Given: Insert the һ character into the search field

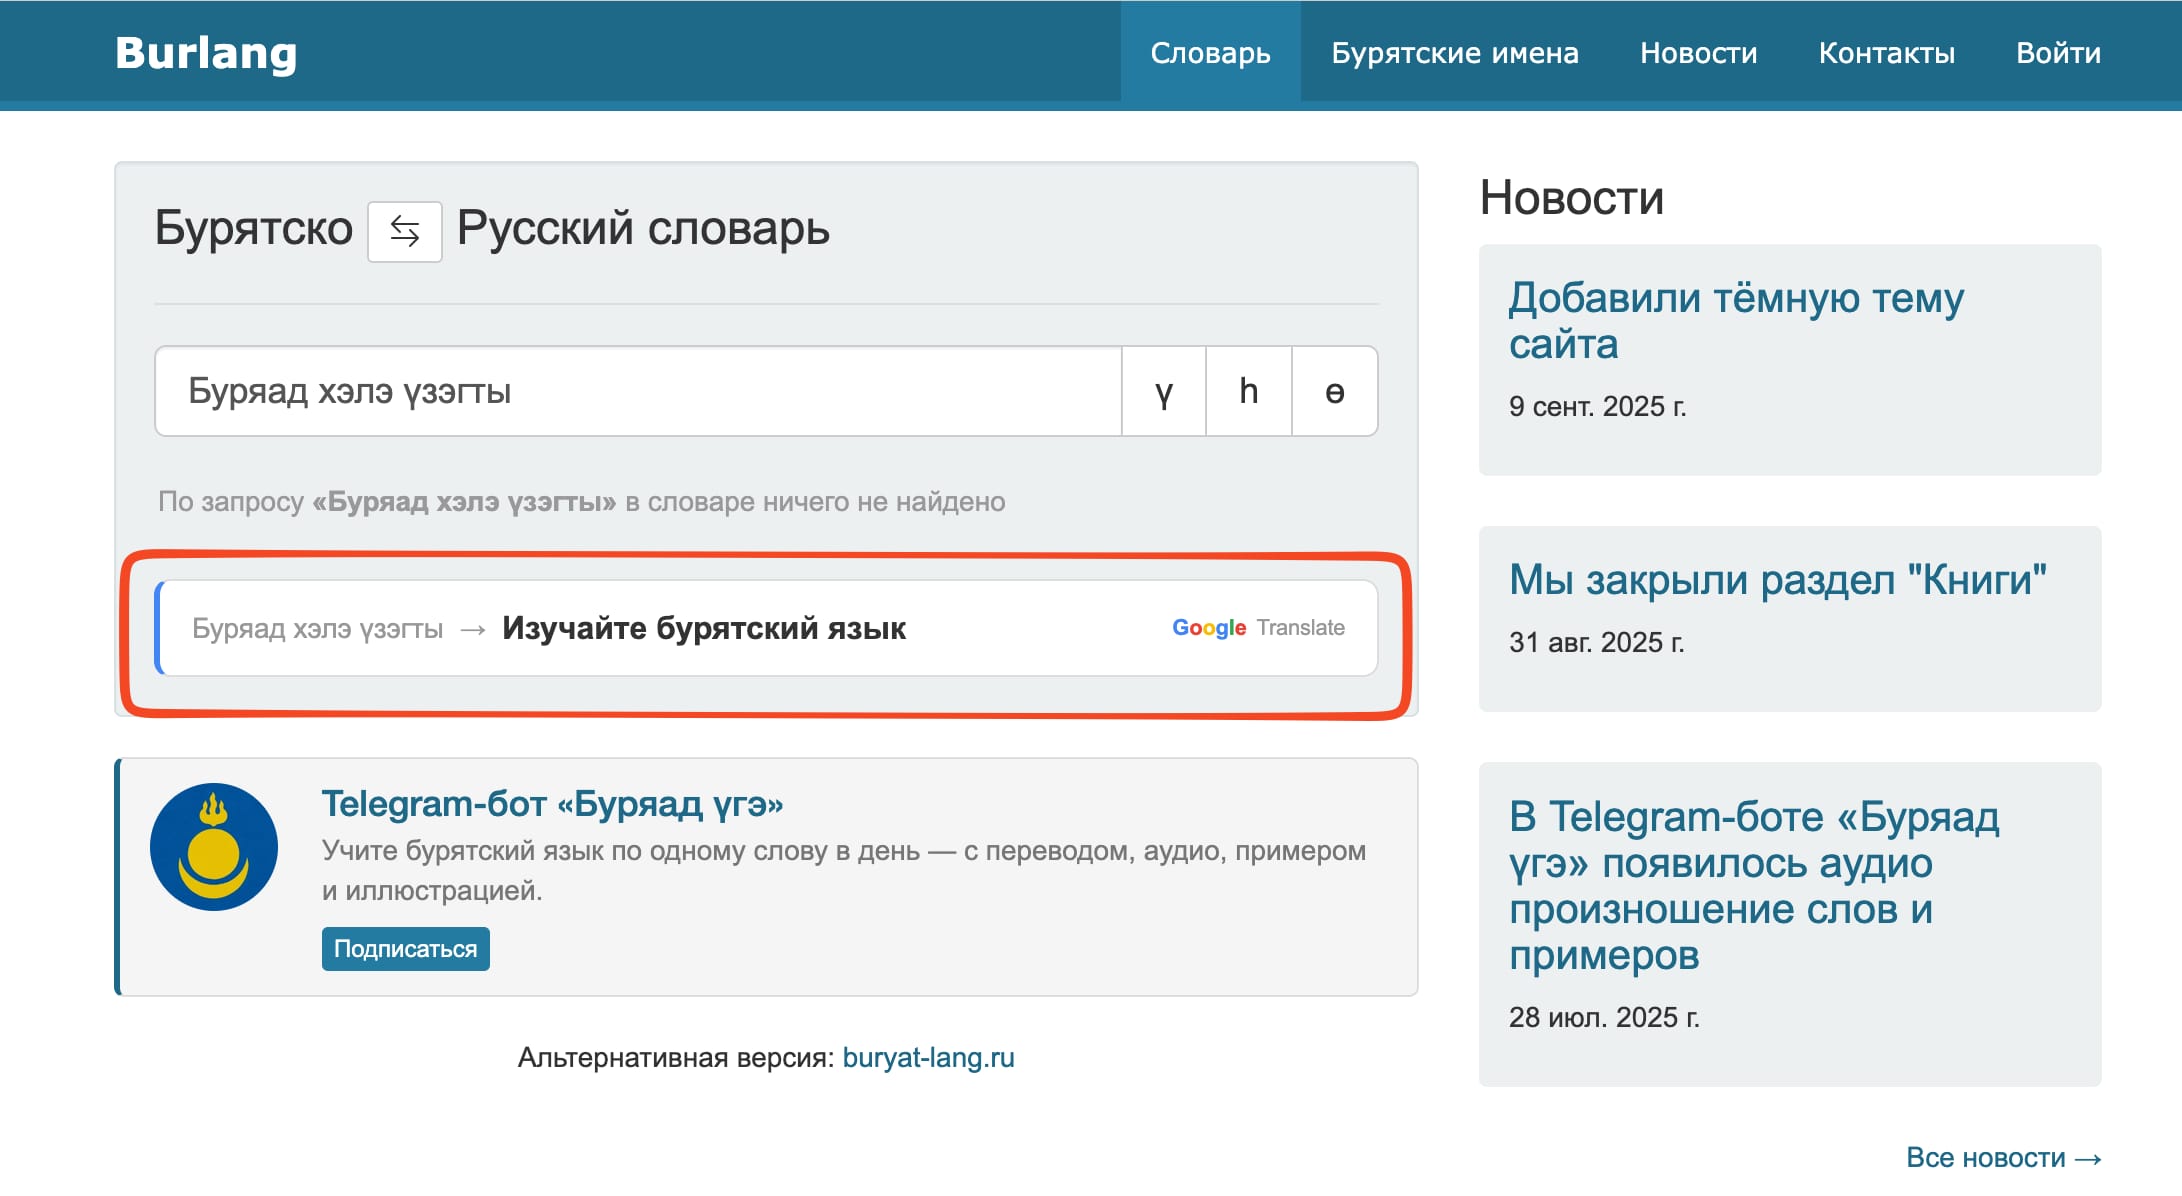Looking at the screenshot, I should [x=1249, y=391].
